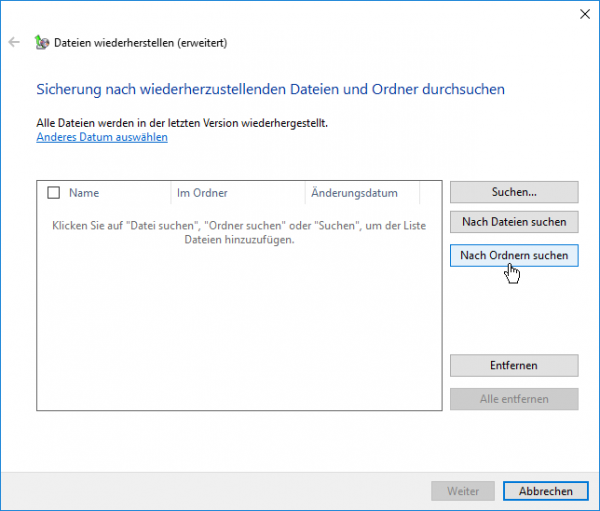This screenshot has height=511, width=600.
Task: Proceed with the 'Weiter' button
Action: click(462, 491)
